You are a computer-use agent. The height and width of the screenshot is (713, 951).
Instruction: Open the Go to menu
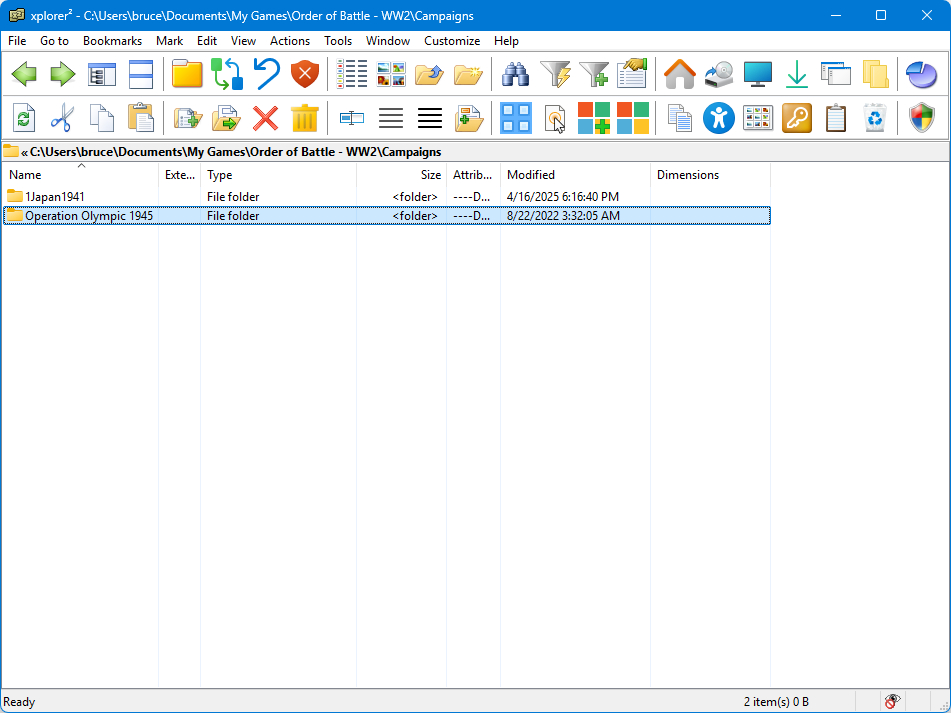[x=54, y=41]
